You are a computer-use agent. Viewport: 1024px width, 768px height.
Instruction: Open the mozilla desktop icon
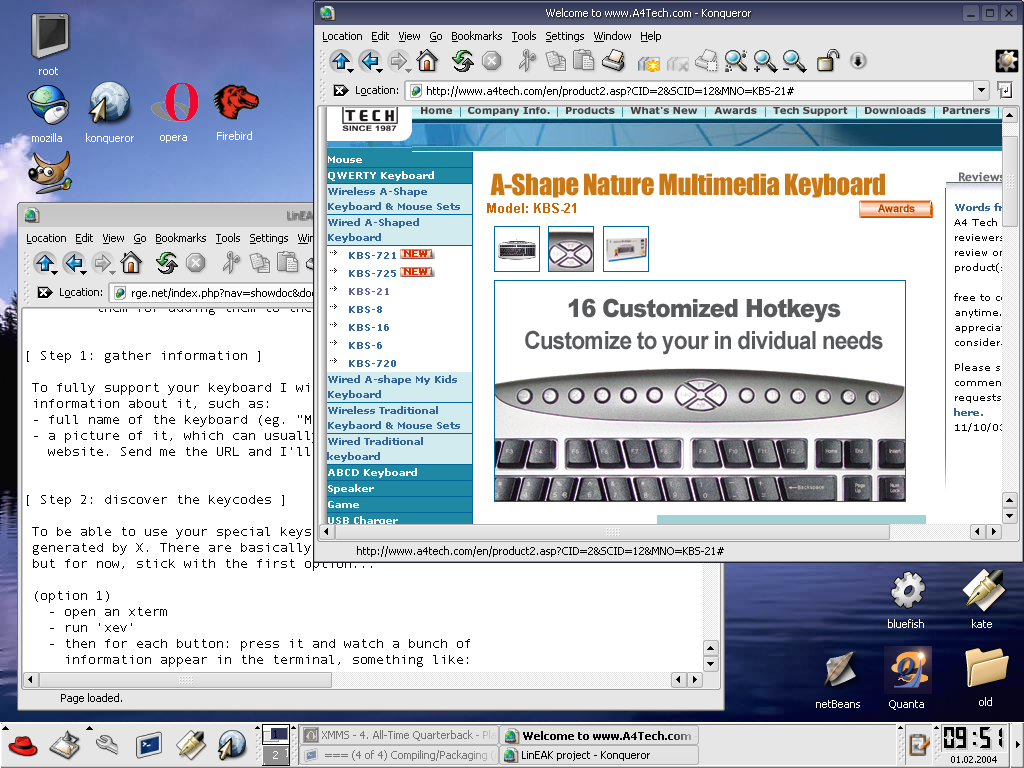48,114
